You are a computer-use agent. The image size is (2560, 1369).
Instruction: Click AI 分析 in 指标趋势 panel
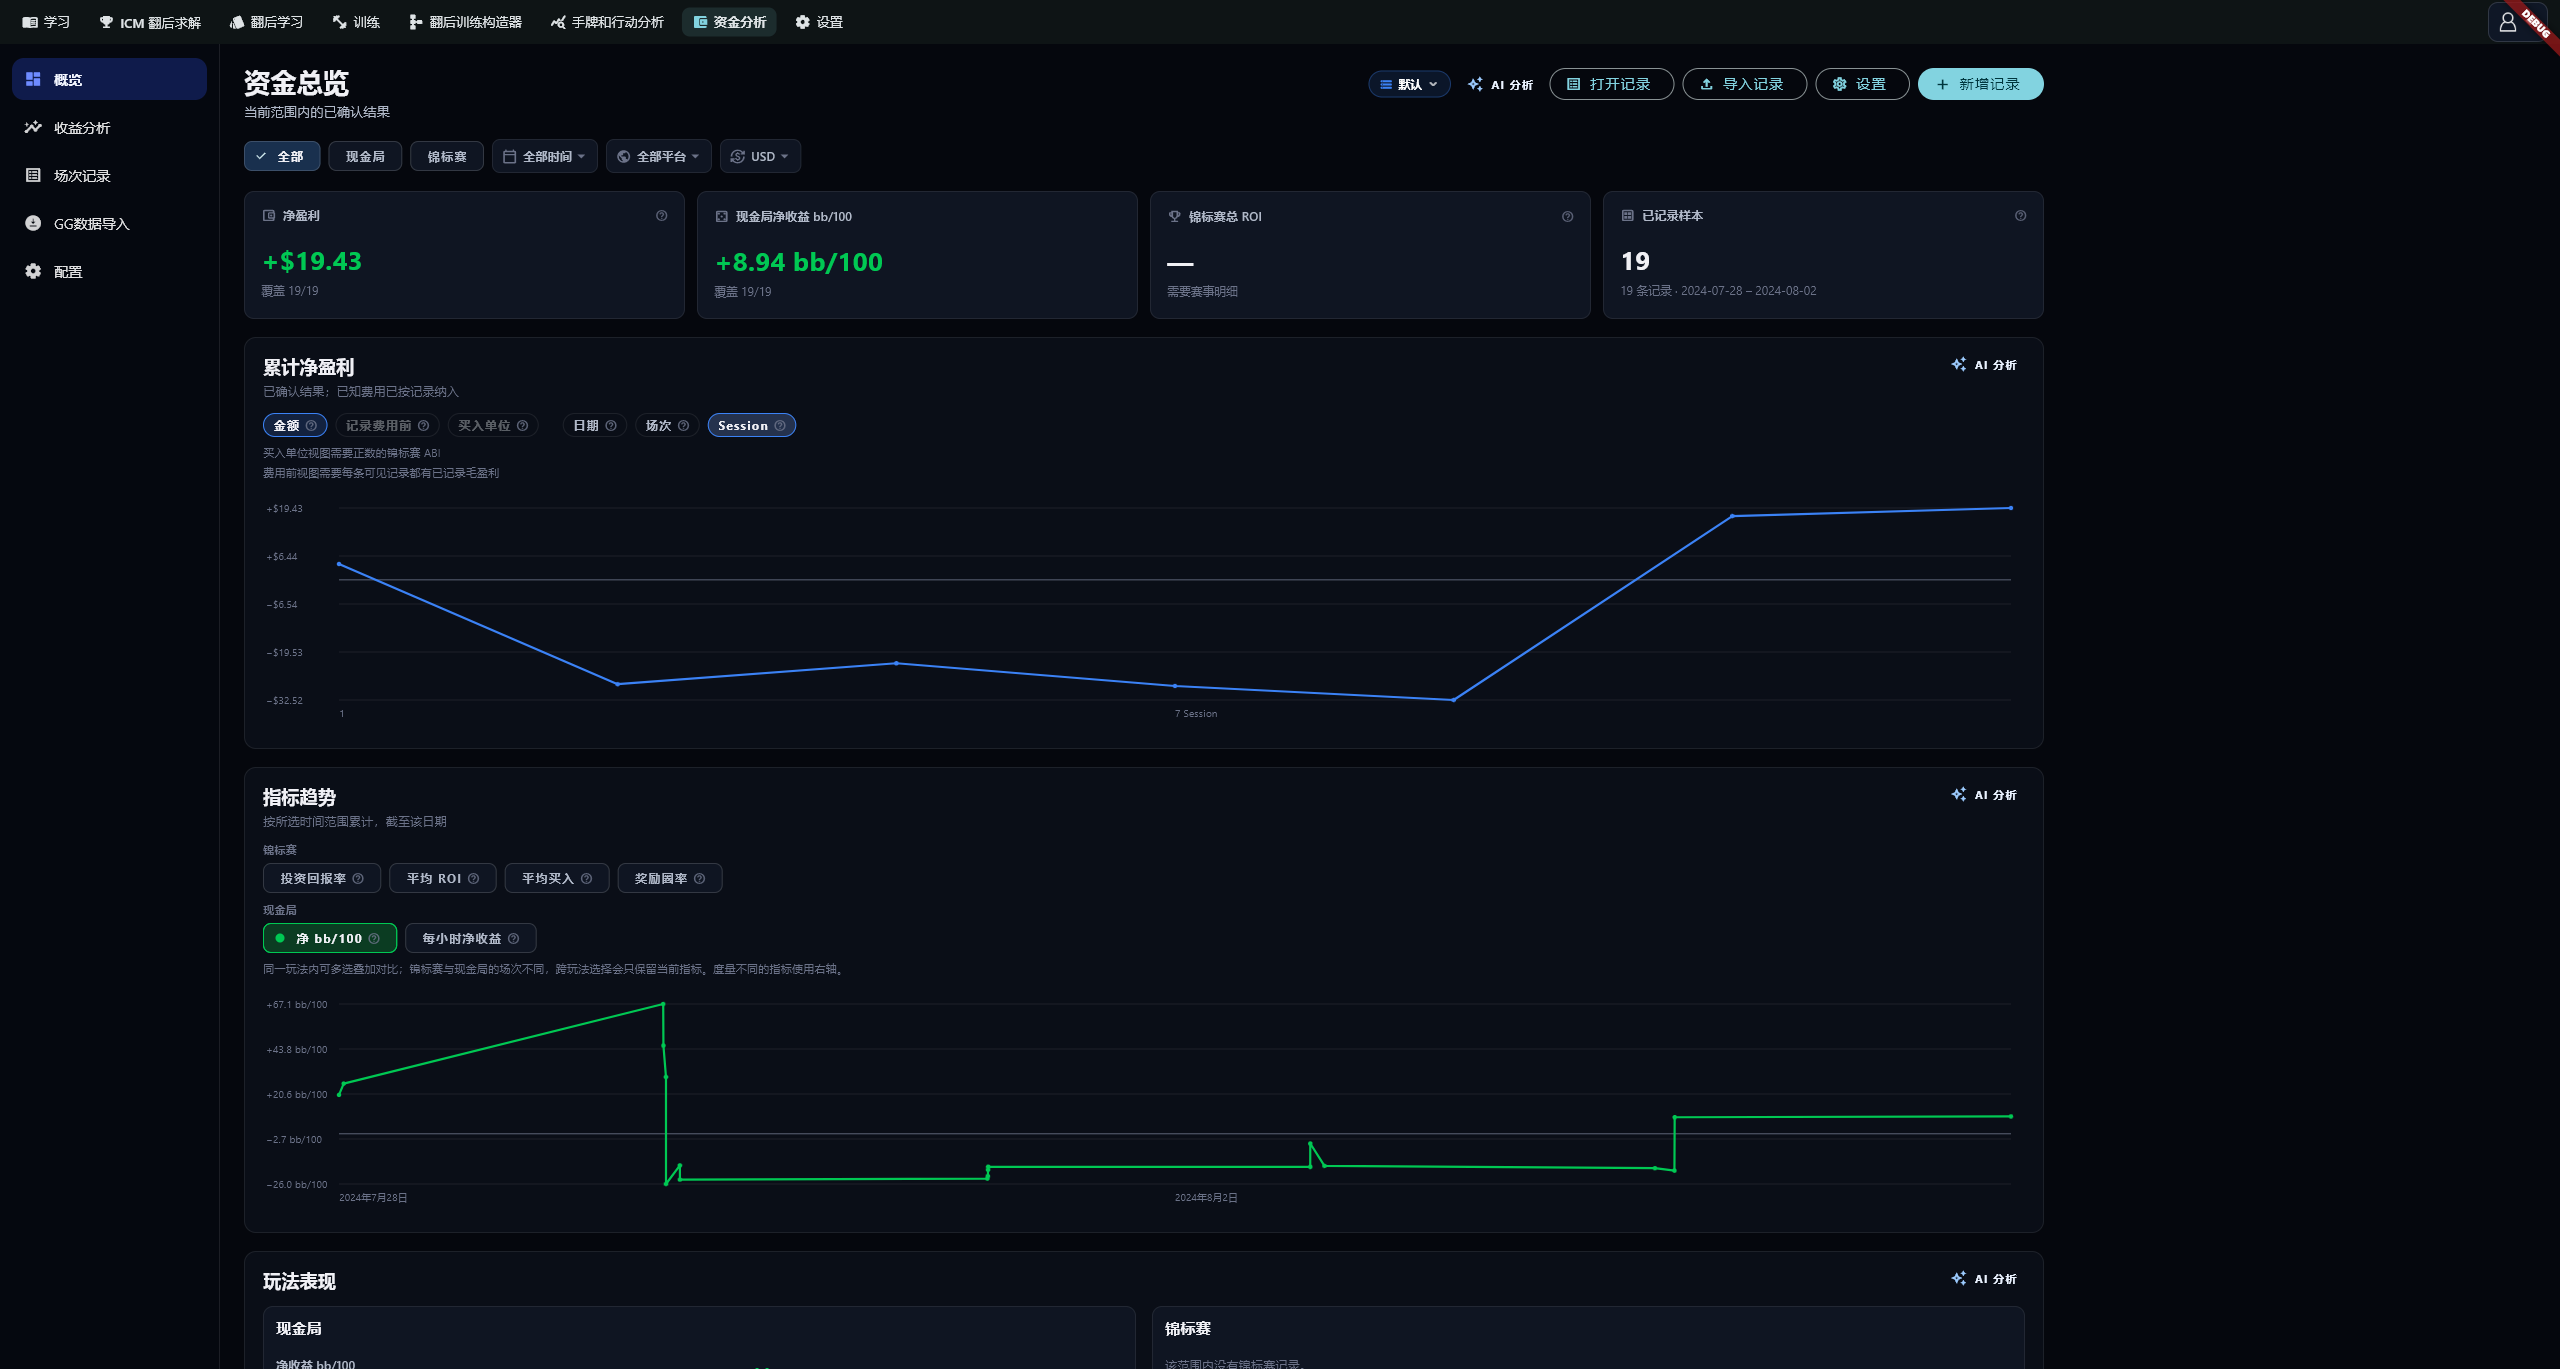[x=1984, y=795]
